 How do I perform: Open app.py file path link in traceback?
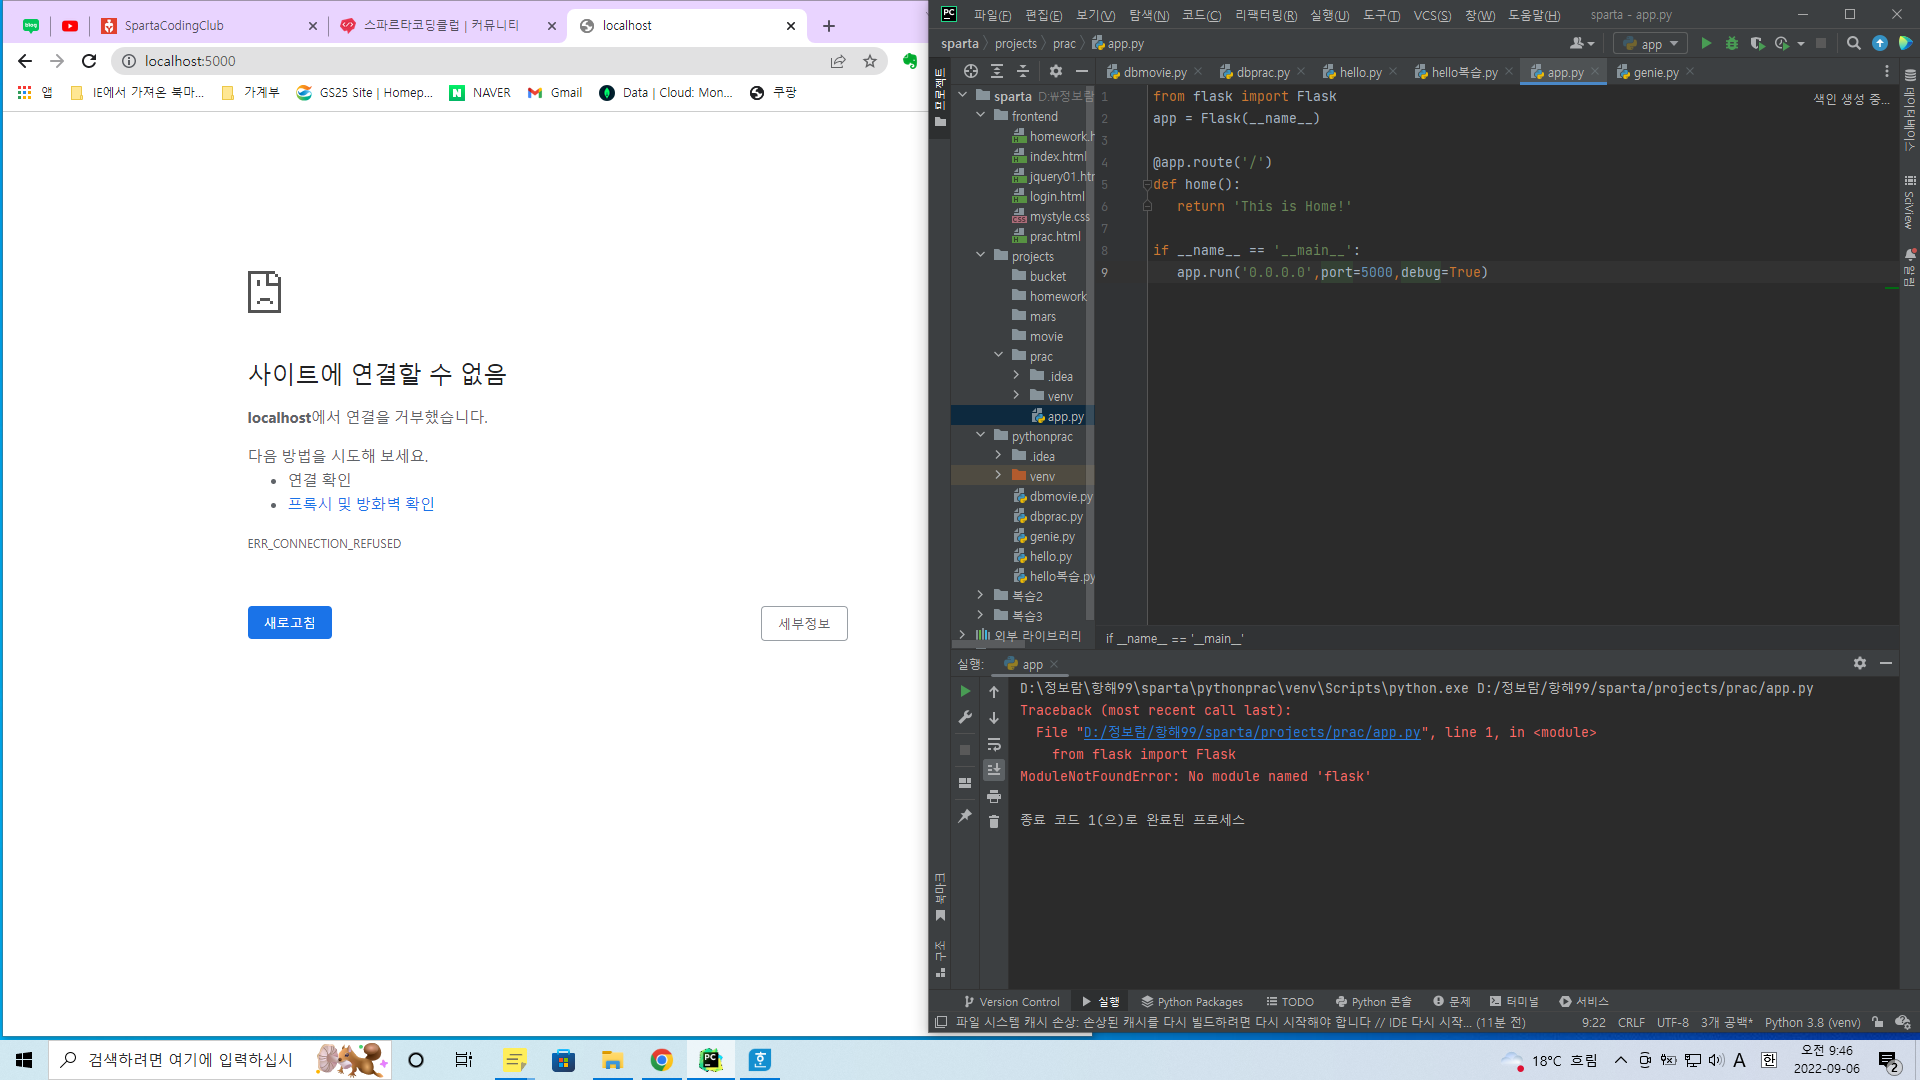click(x=1252, y=733)
